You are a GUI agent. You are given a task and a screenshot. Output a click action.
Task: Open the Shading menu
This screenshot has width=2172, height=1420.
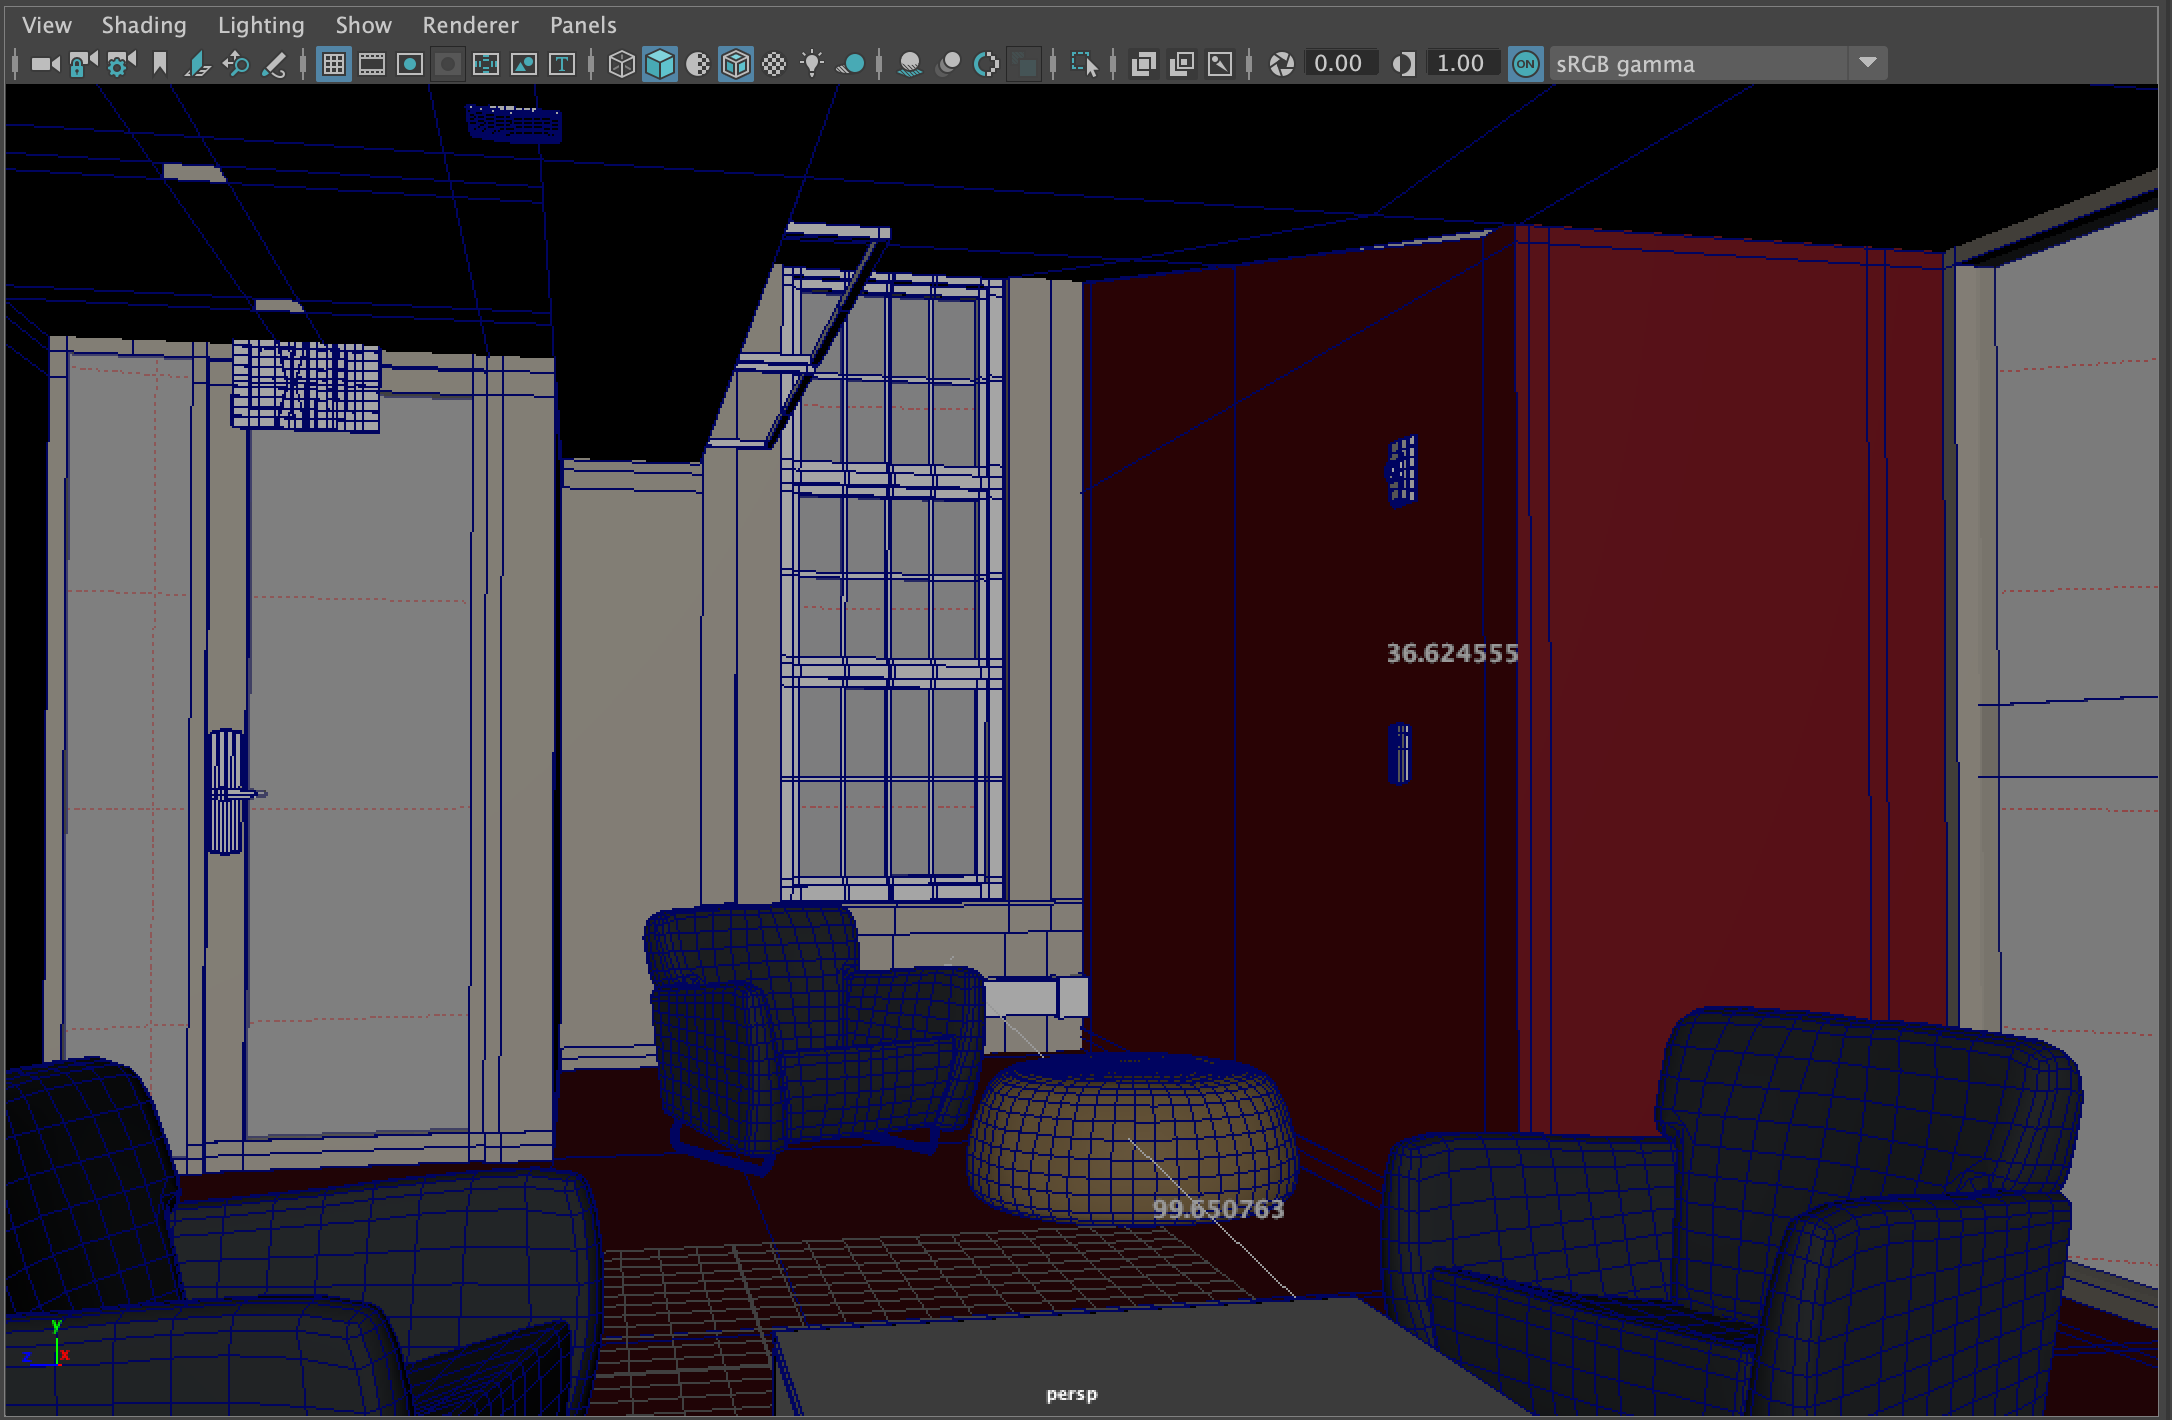click(143, 25)
